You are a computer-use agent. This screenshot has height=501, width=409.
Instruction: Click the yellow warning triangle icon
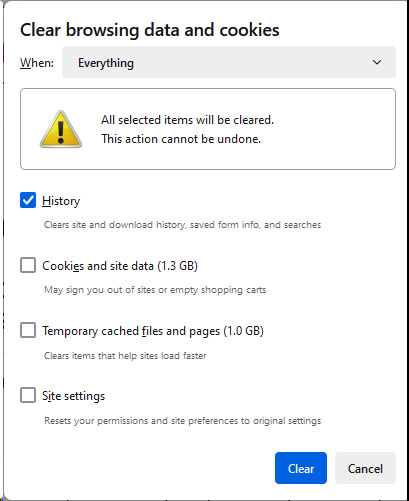click(61, 129)
